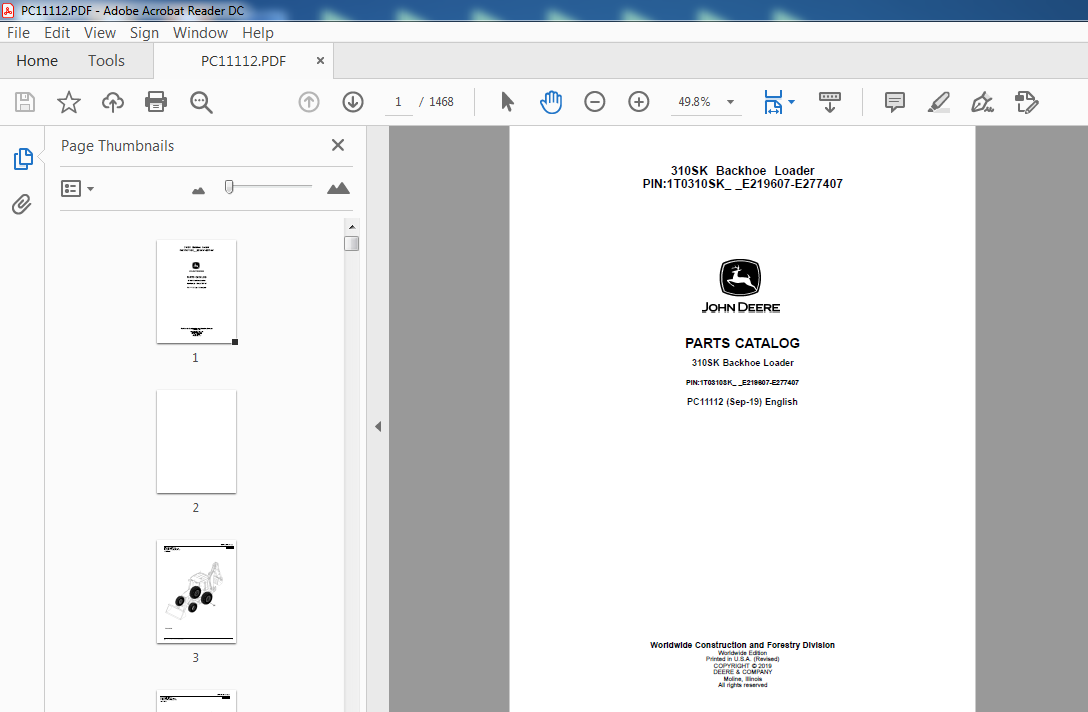The height and width of the screenshot is (712, 1088).
Task: Switch to the Tools tab
Action: click(x=106, y=60)
